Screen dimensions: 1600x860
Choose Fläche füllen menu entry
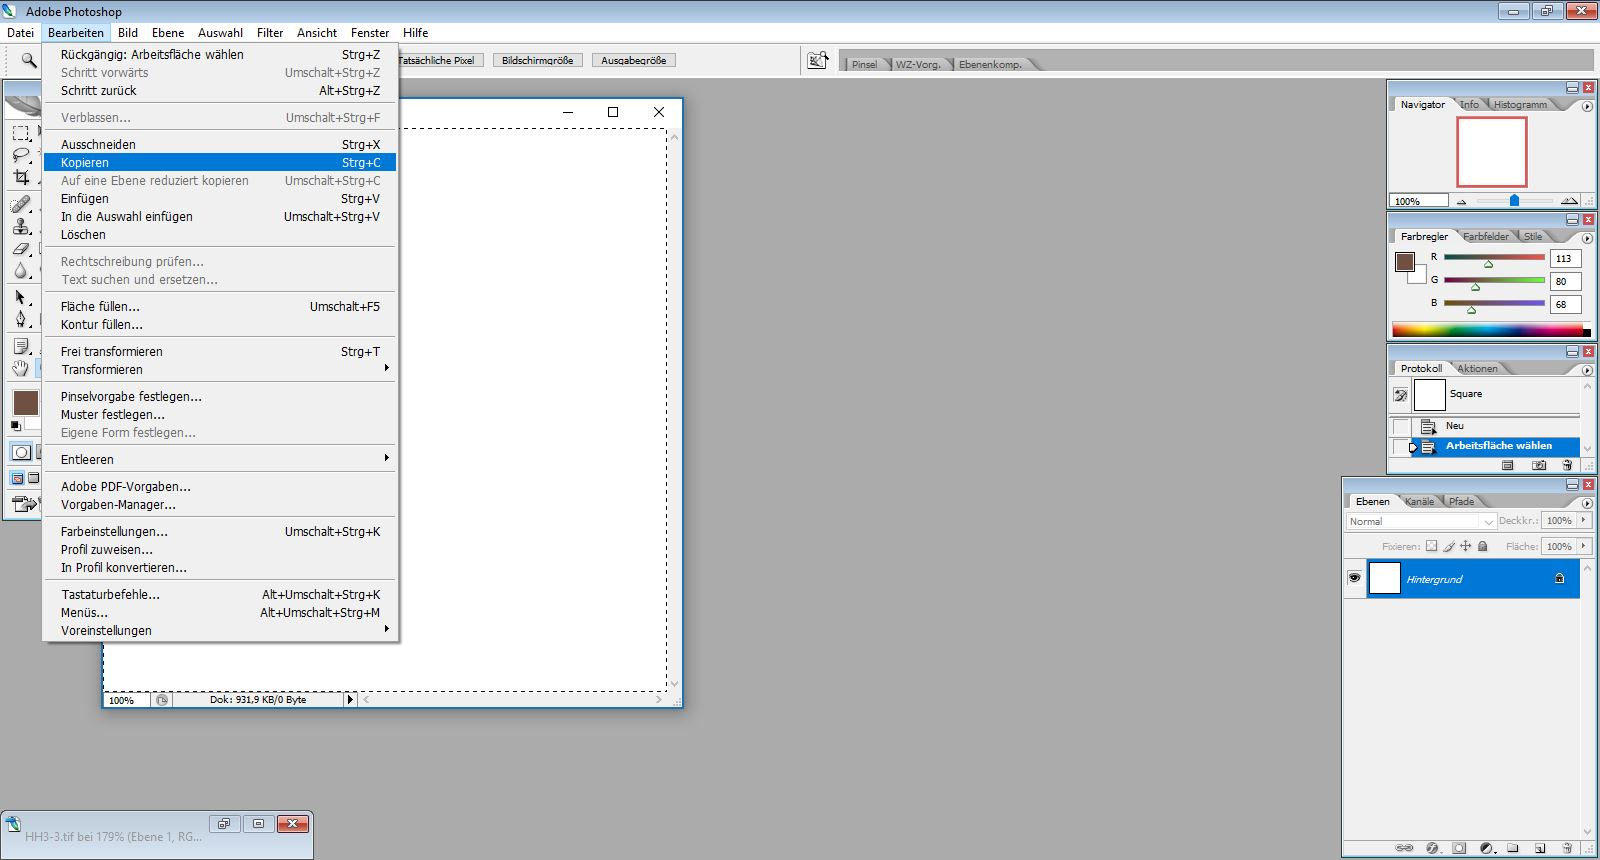point(220,306)
